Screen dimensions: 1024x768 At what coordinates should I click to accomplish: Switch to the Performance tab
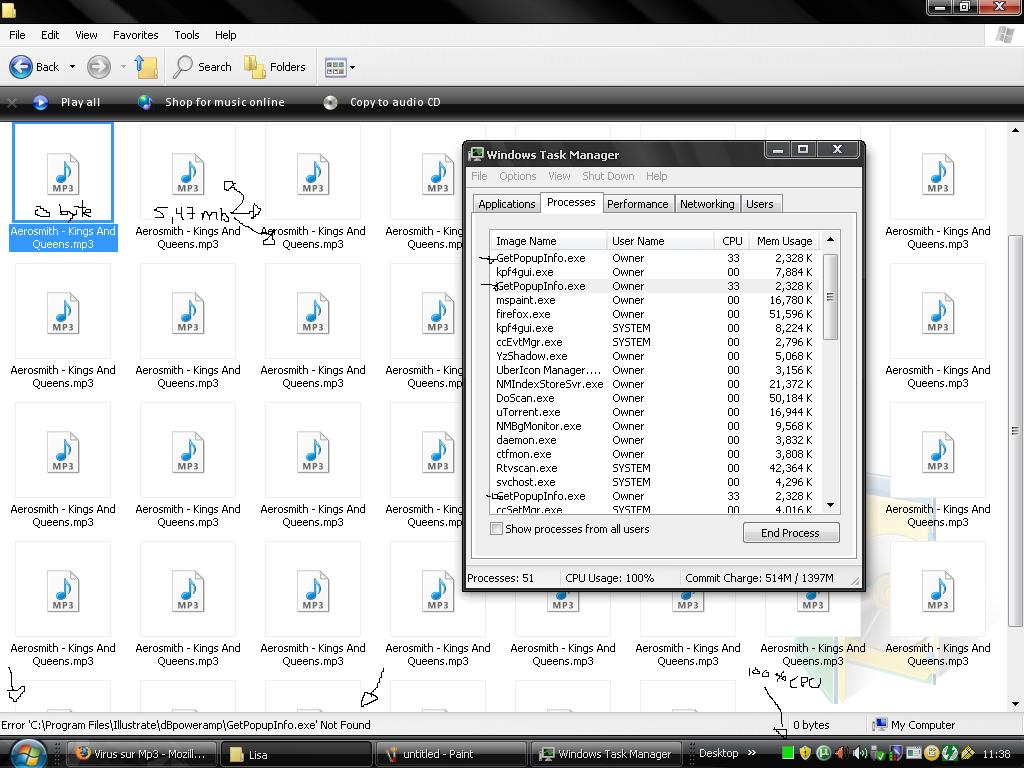637,204
